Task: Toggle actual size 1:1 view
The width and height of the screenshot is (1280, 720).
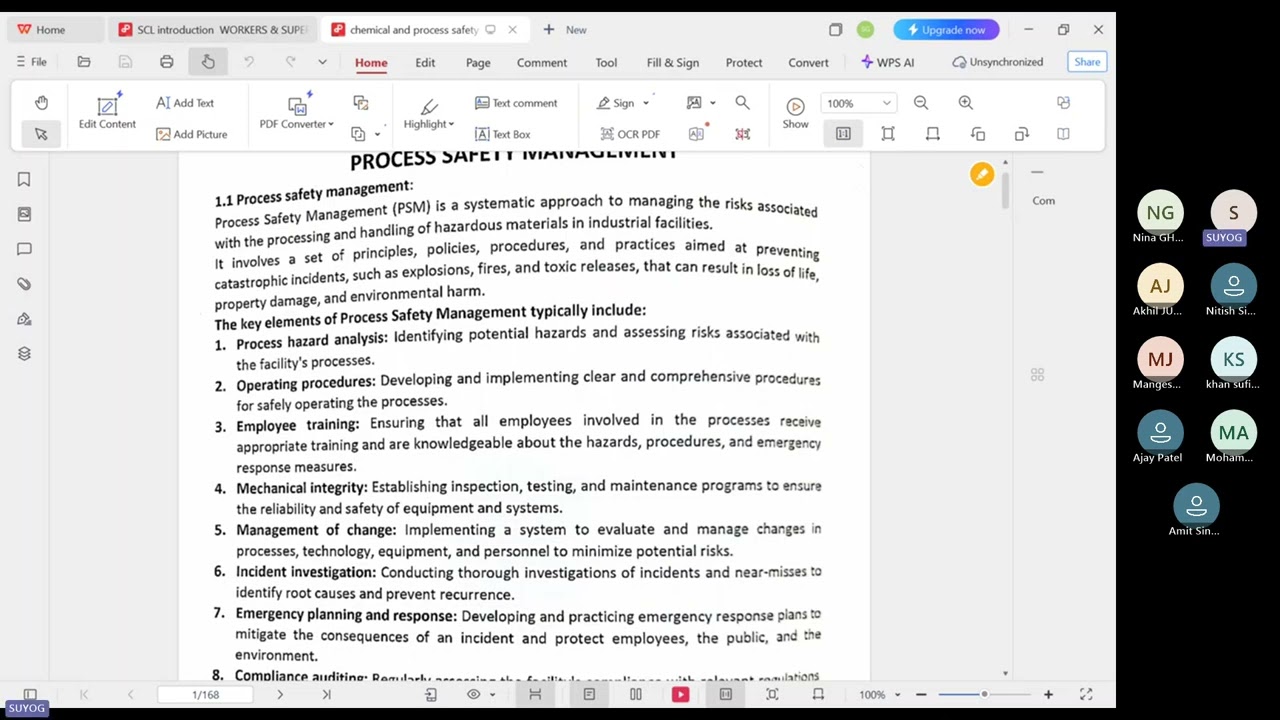Action: pos(843,134)
